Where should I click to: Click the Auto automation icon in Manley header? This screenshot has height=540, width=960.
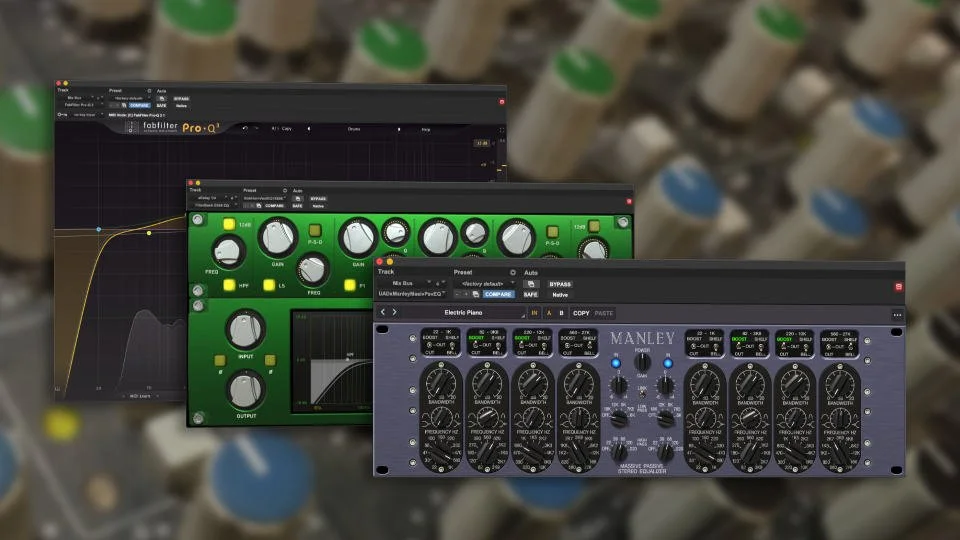click(x=531, y=284)
